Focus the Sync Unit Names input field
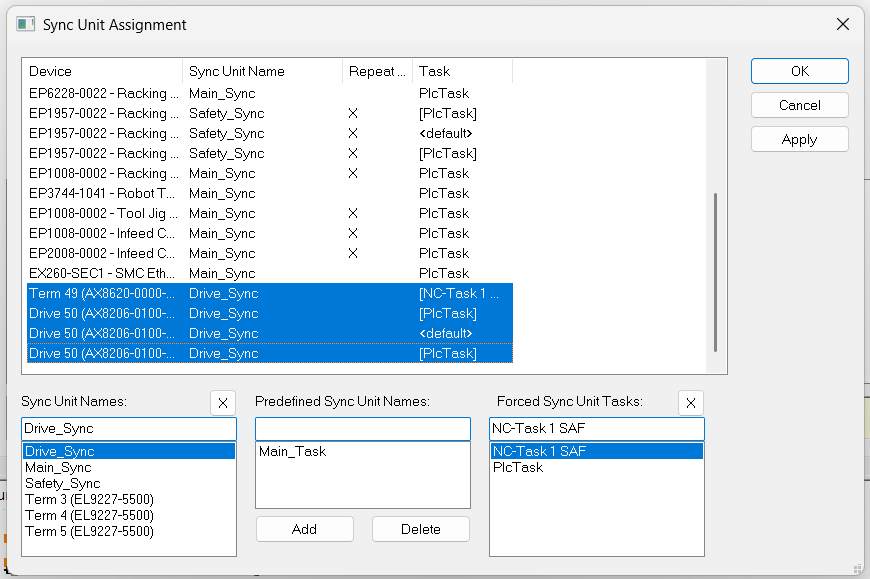Image resolution: width=870 pixels, height=579 pixels. 129,429
